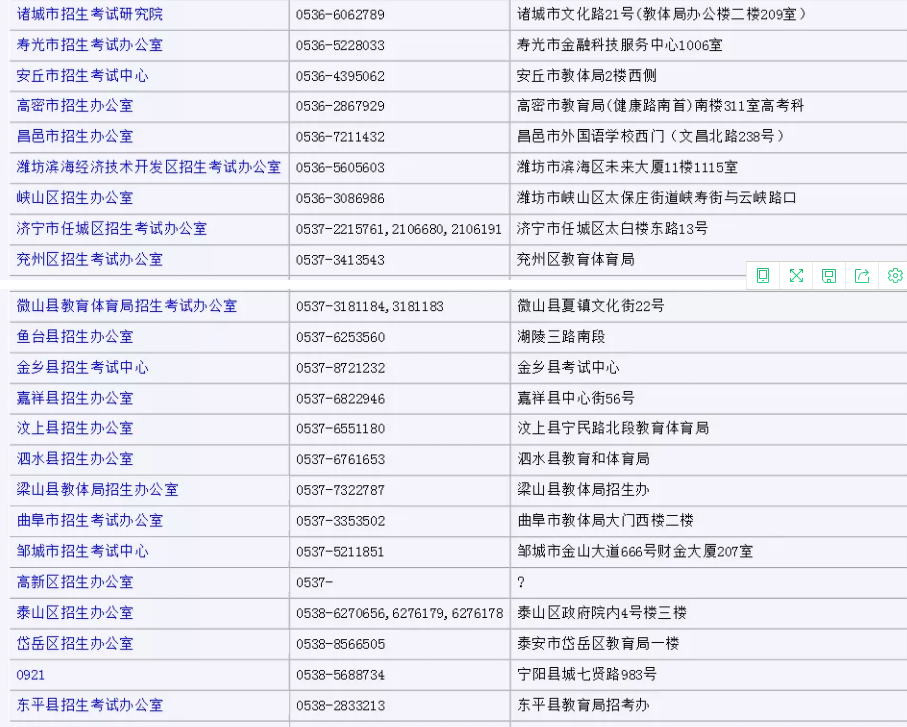Click 微山县教育体育局招生考试办公室 link

pos(127,306)
